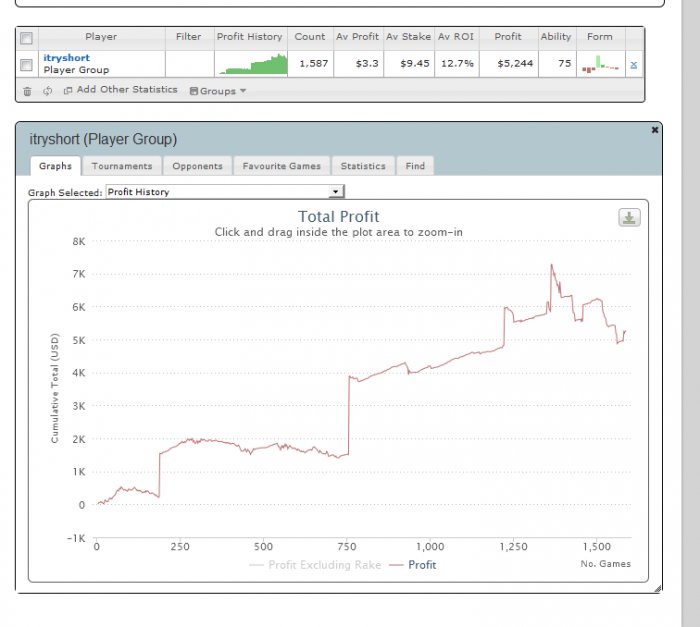Open the Find tab
The height and width of the screenshot is (627, 700).
(415, 166)
